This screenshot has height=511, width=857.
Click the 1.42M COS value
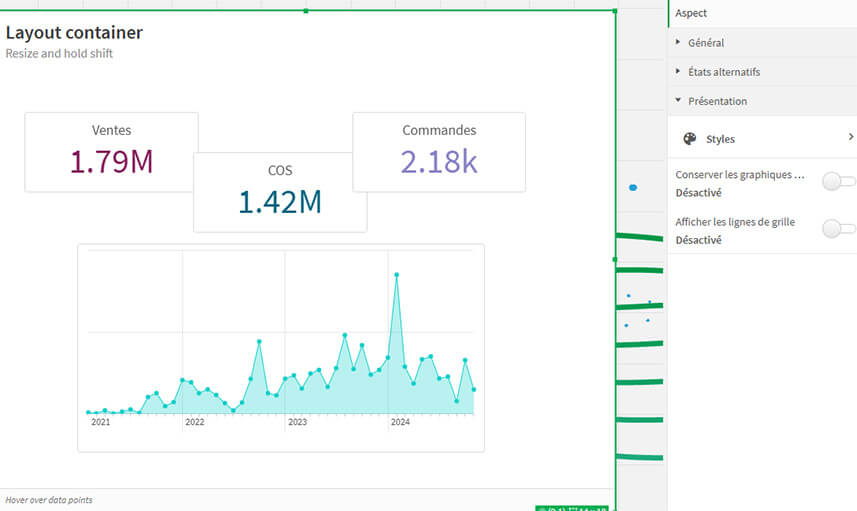pyautogui.click(x=280, y=202)
